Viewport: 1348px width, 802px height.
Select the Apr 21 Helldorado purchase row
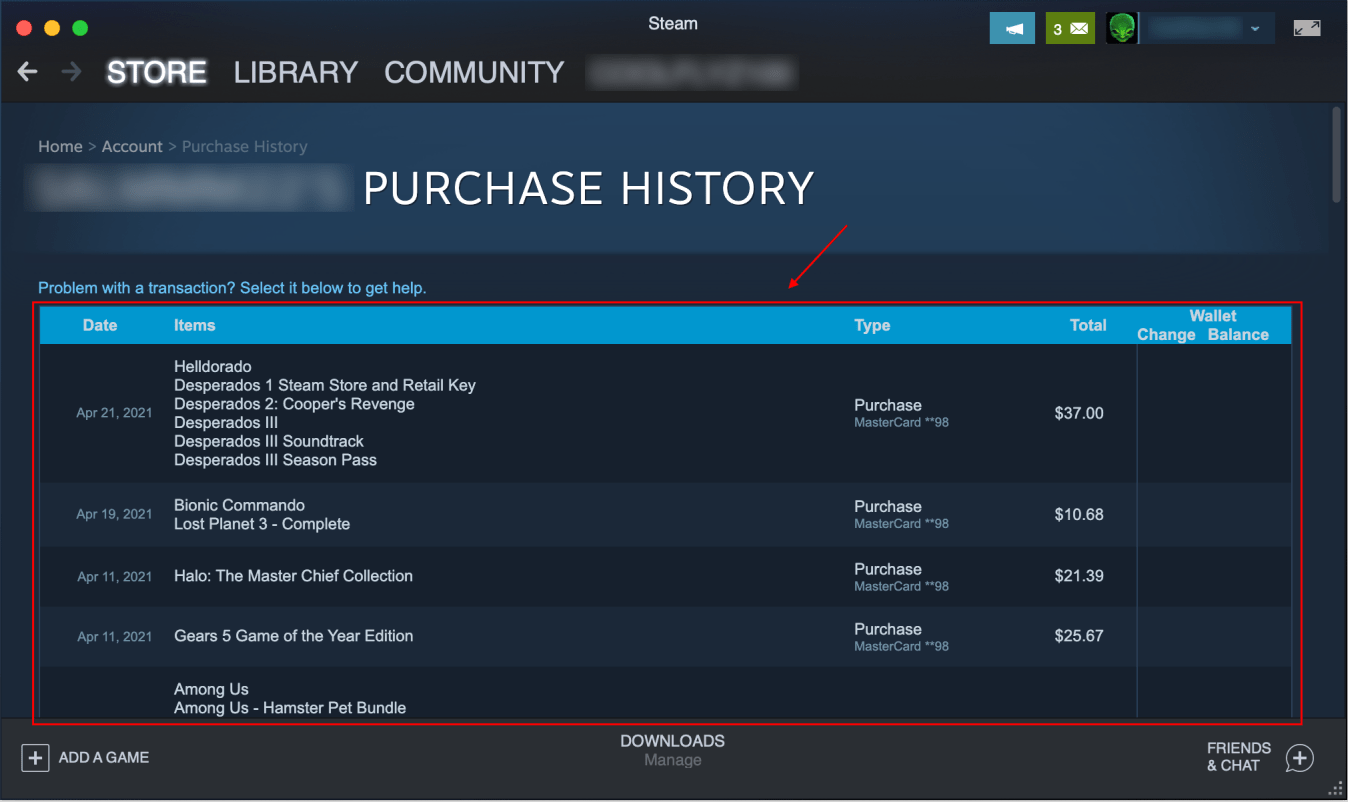coord(600,413)
